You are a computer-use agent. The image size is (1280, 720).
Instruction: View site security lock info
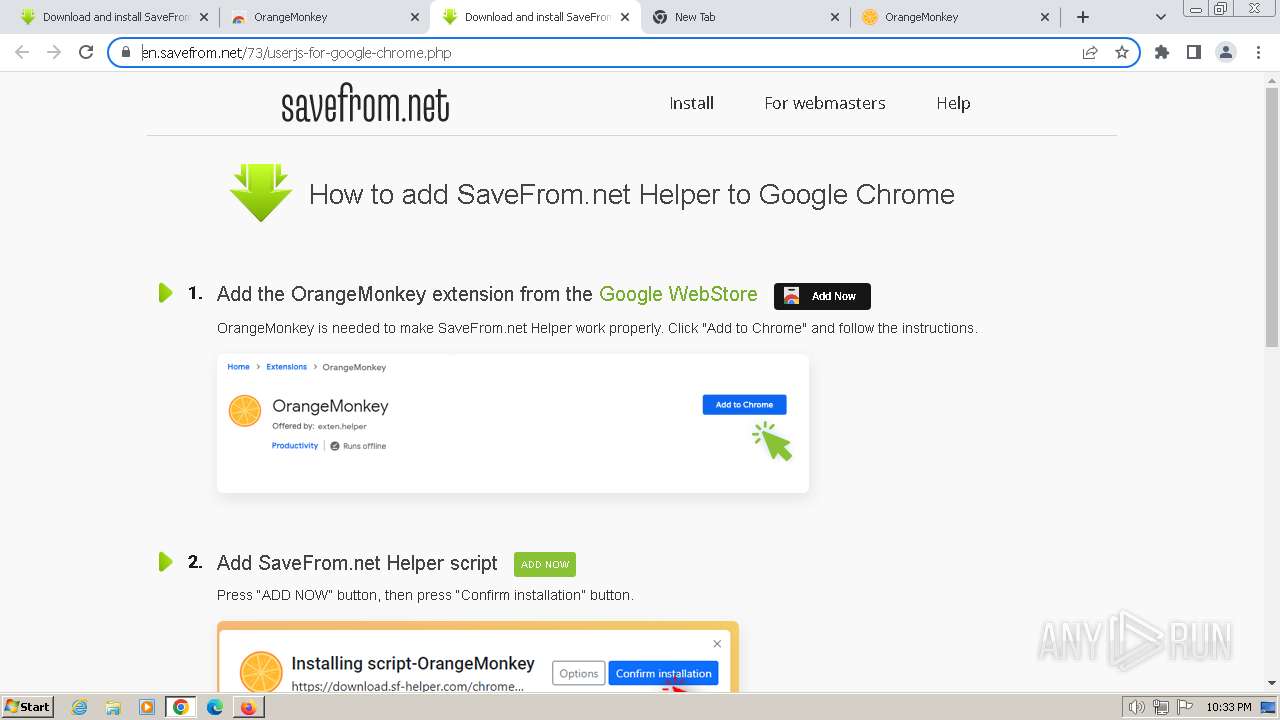[126, 52]
